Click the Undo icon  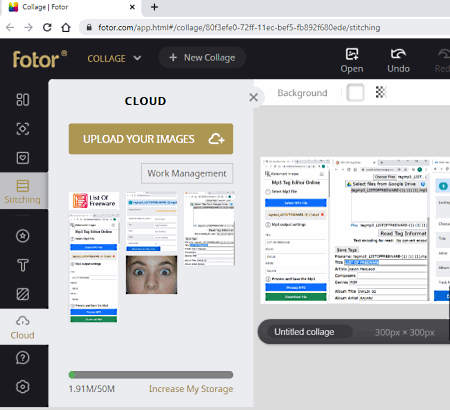click(398, 60)
